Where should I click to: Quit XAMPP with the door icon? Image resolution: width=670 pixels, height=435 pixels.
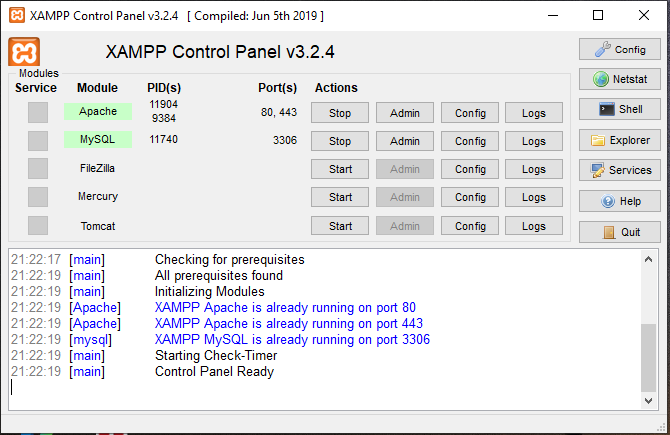620,232
